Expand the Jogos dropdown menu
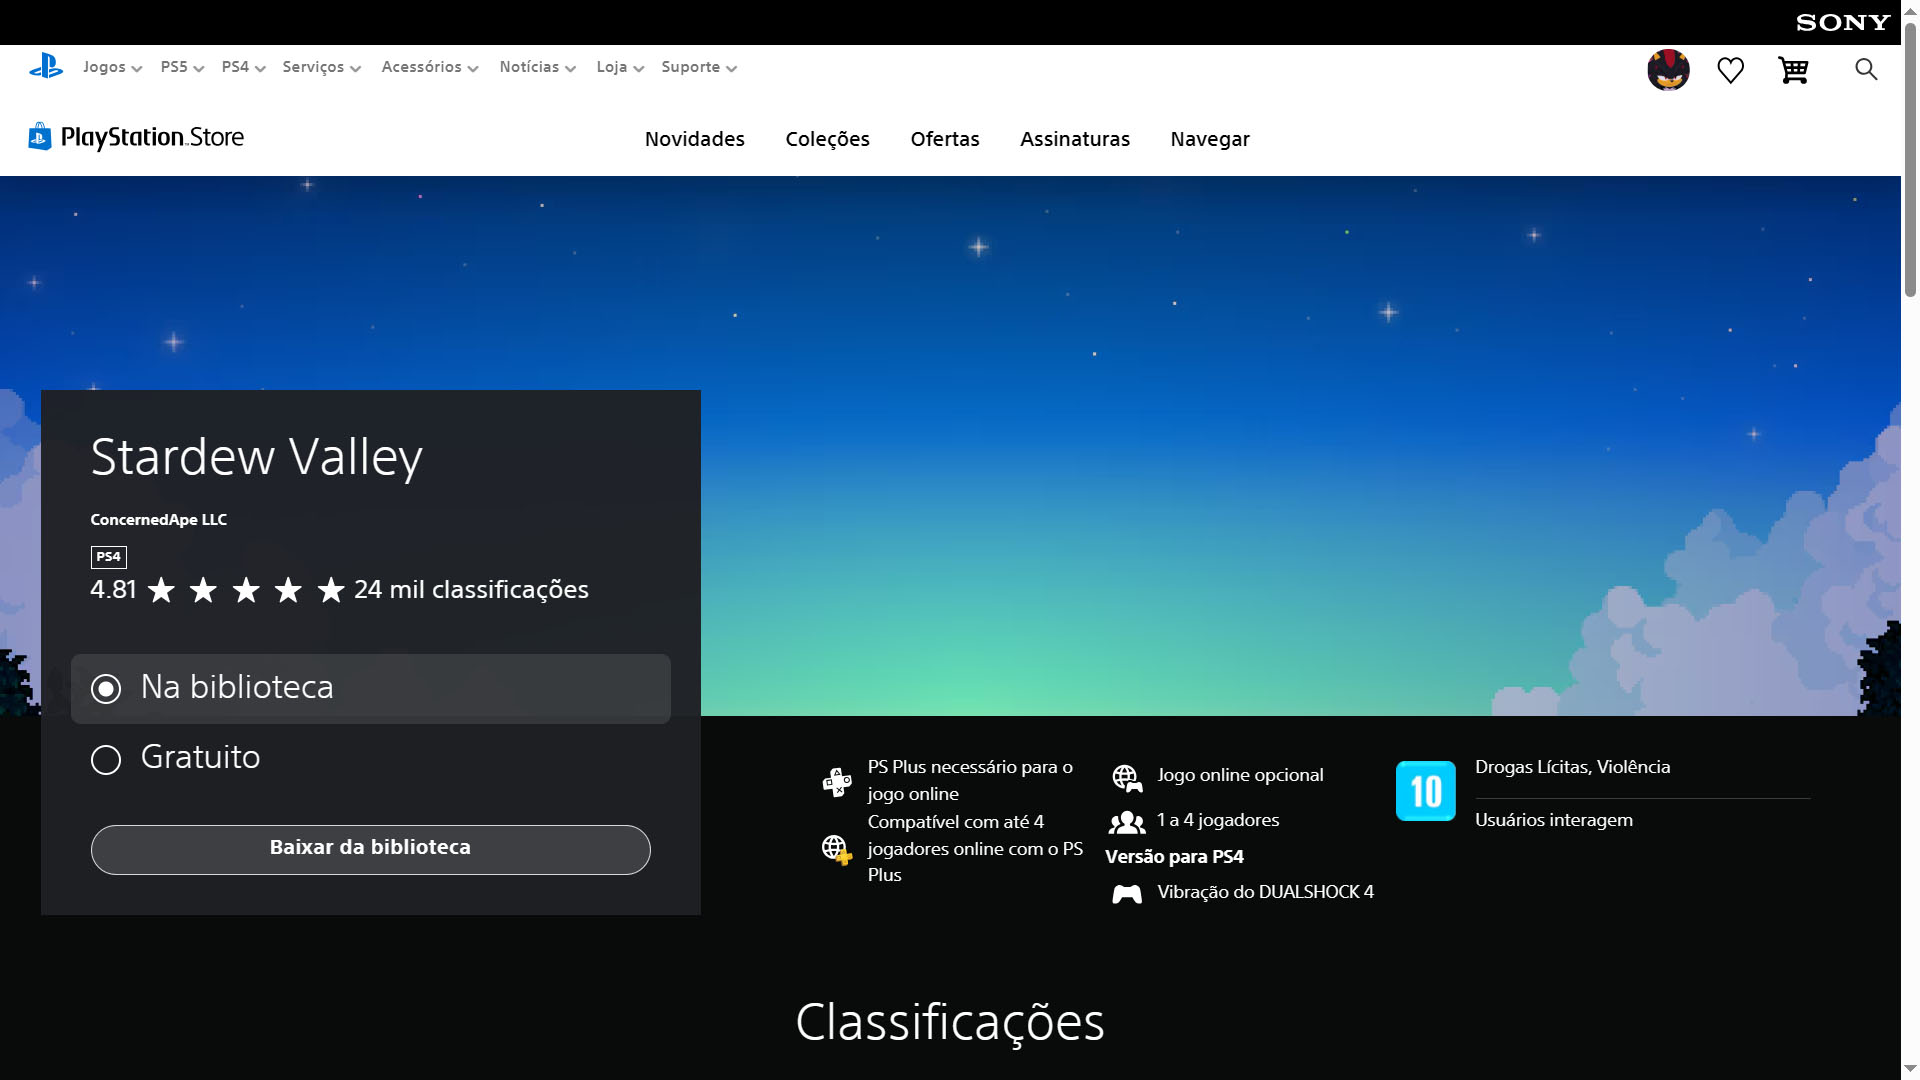1920x1080 pixels. click(112, 67)
